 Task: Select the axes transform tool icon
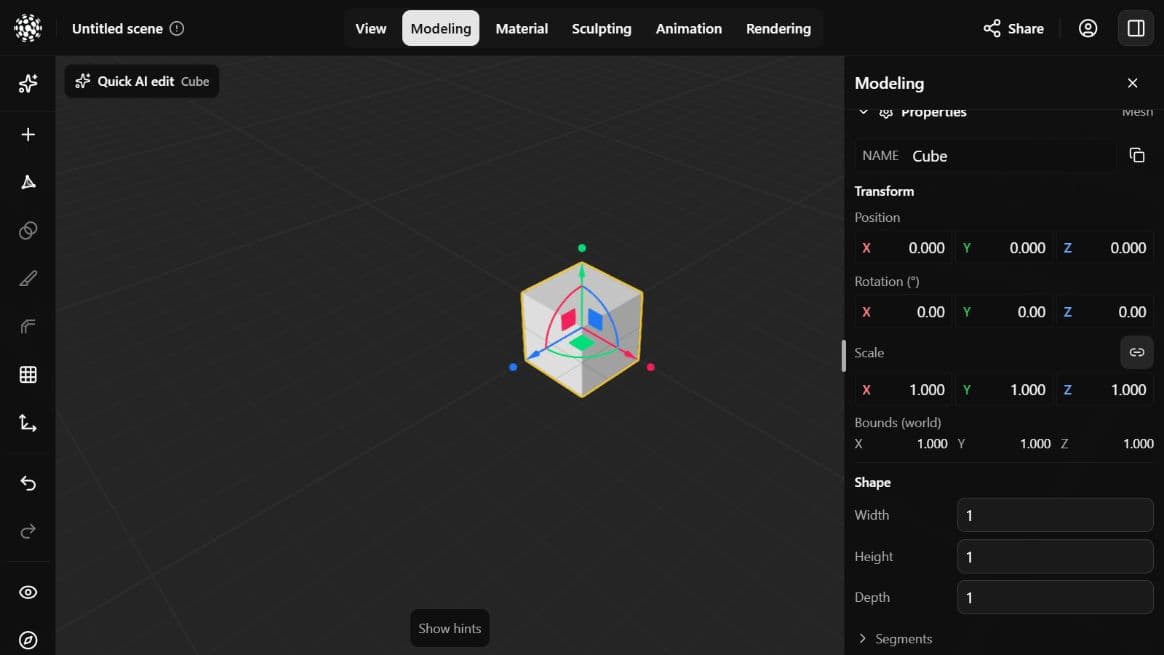tap(28, 423)
